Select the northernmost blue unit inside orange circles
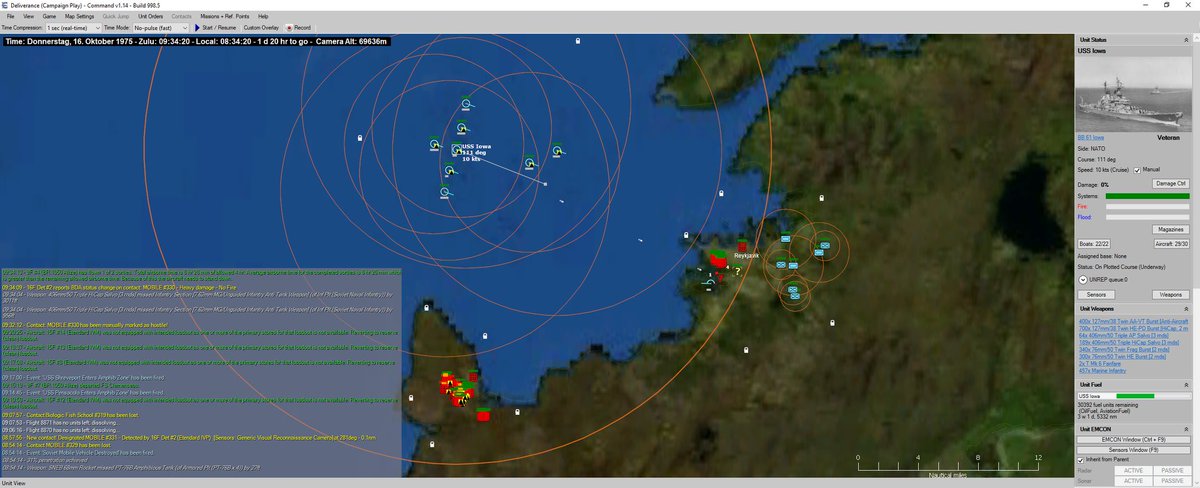1200x488 pixels. [785, 238]
